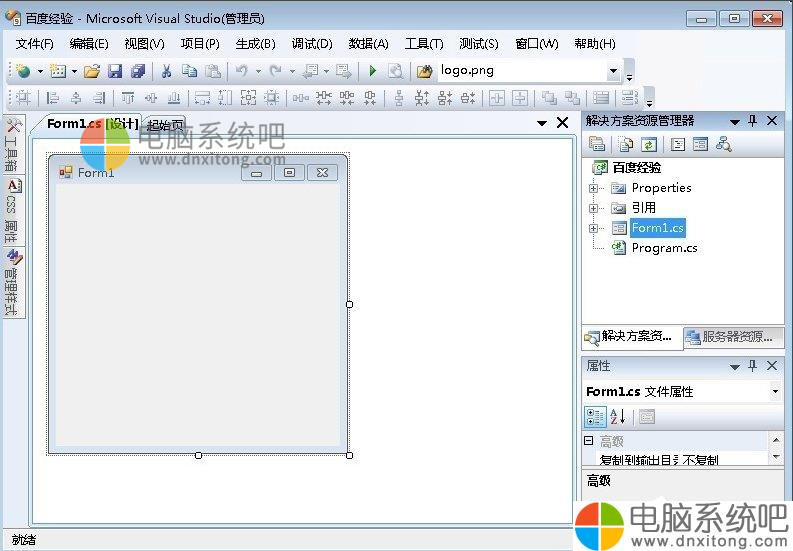Screen dimensions: 793x551
Task: Start debugging with the green play icon
Action: 373,71
